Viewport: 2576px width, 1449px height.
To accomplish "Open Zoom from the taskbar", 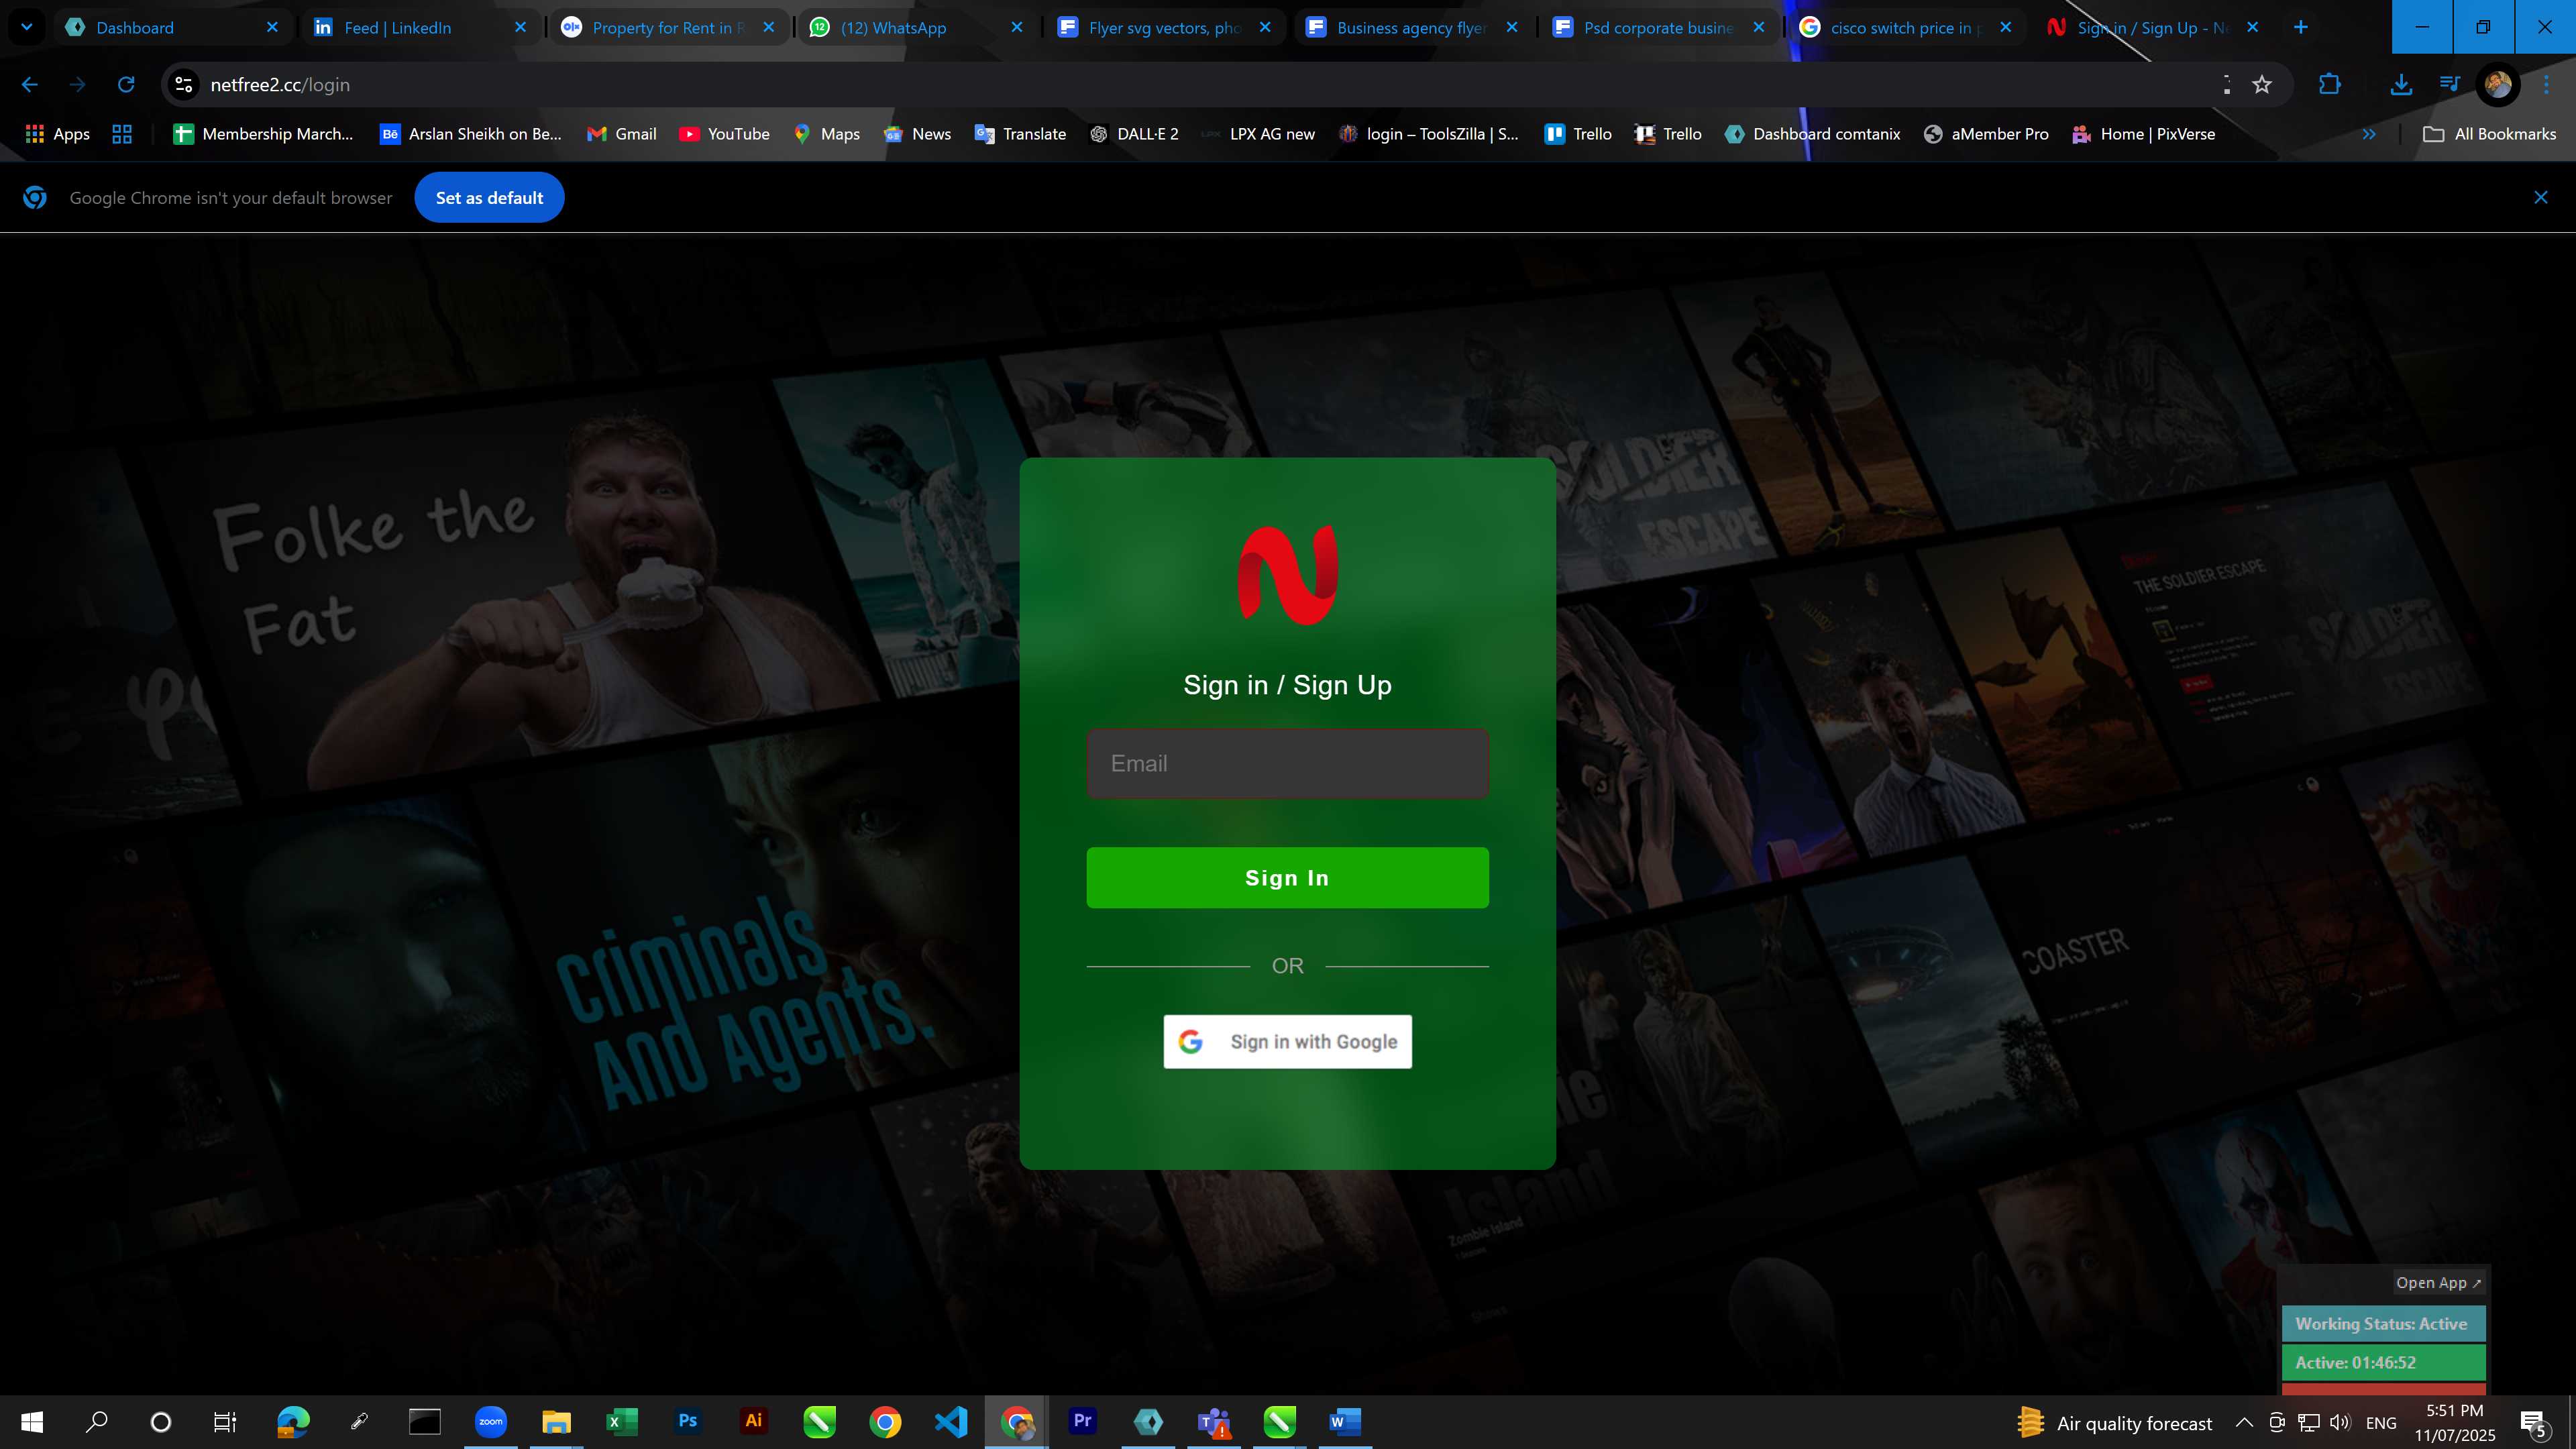I will (x=491, y=1421).
